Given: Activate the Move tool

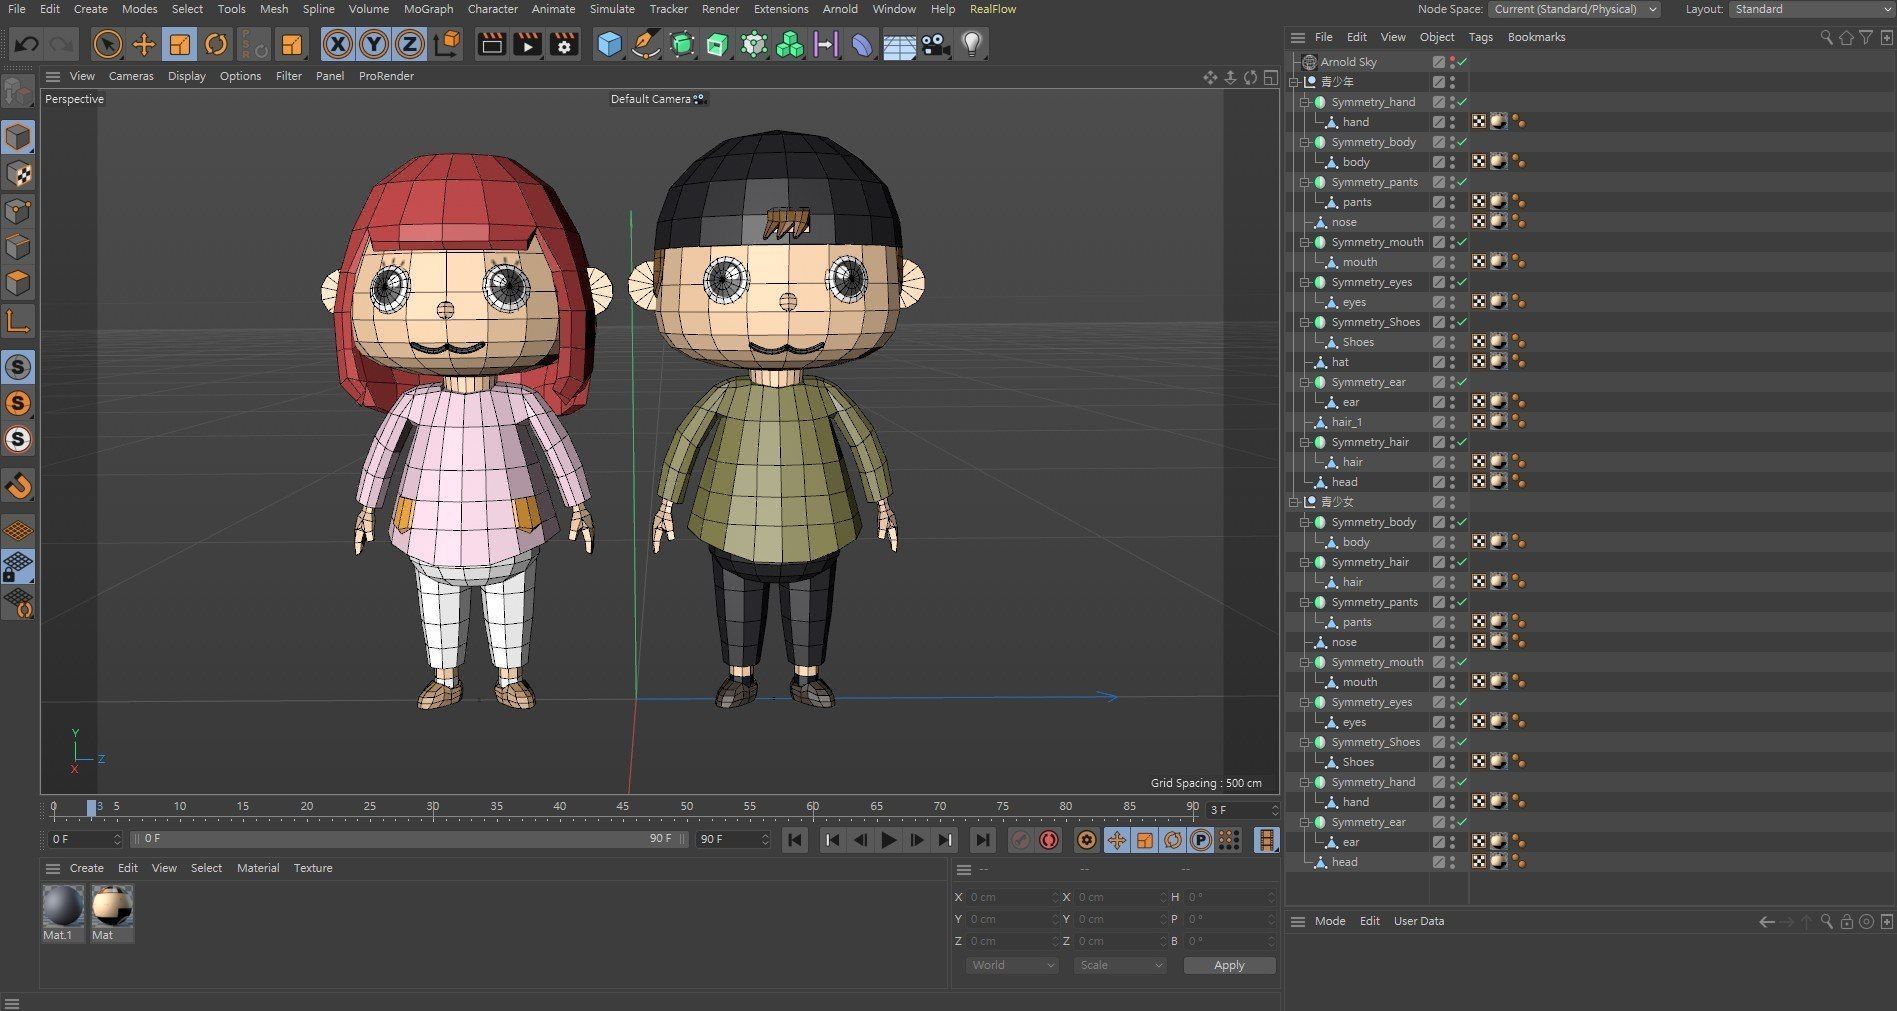Looking at the screenshot, I should click(144, 44).
